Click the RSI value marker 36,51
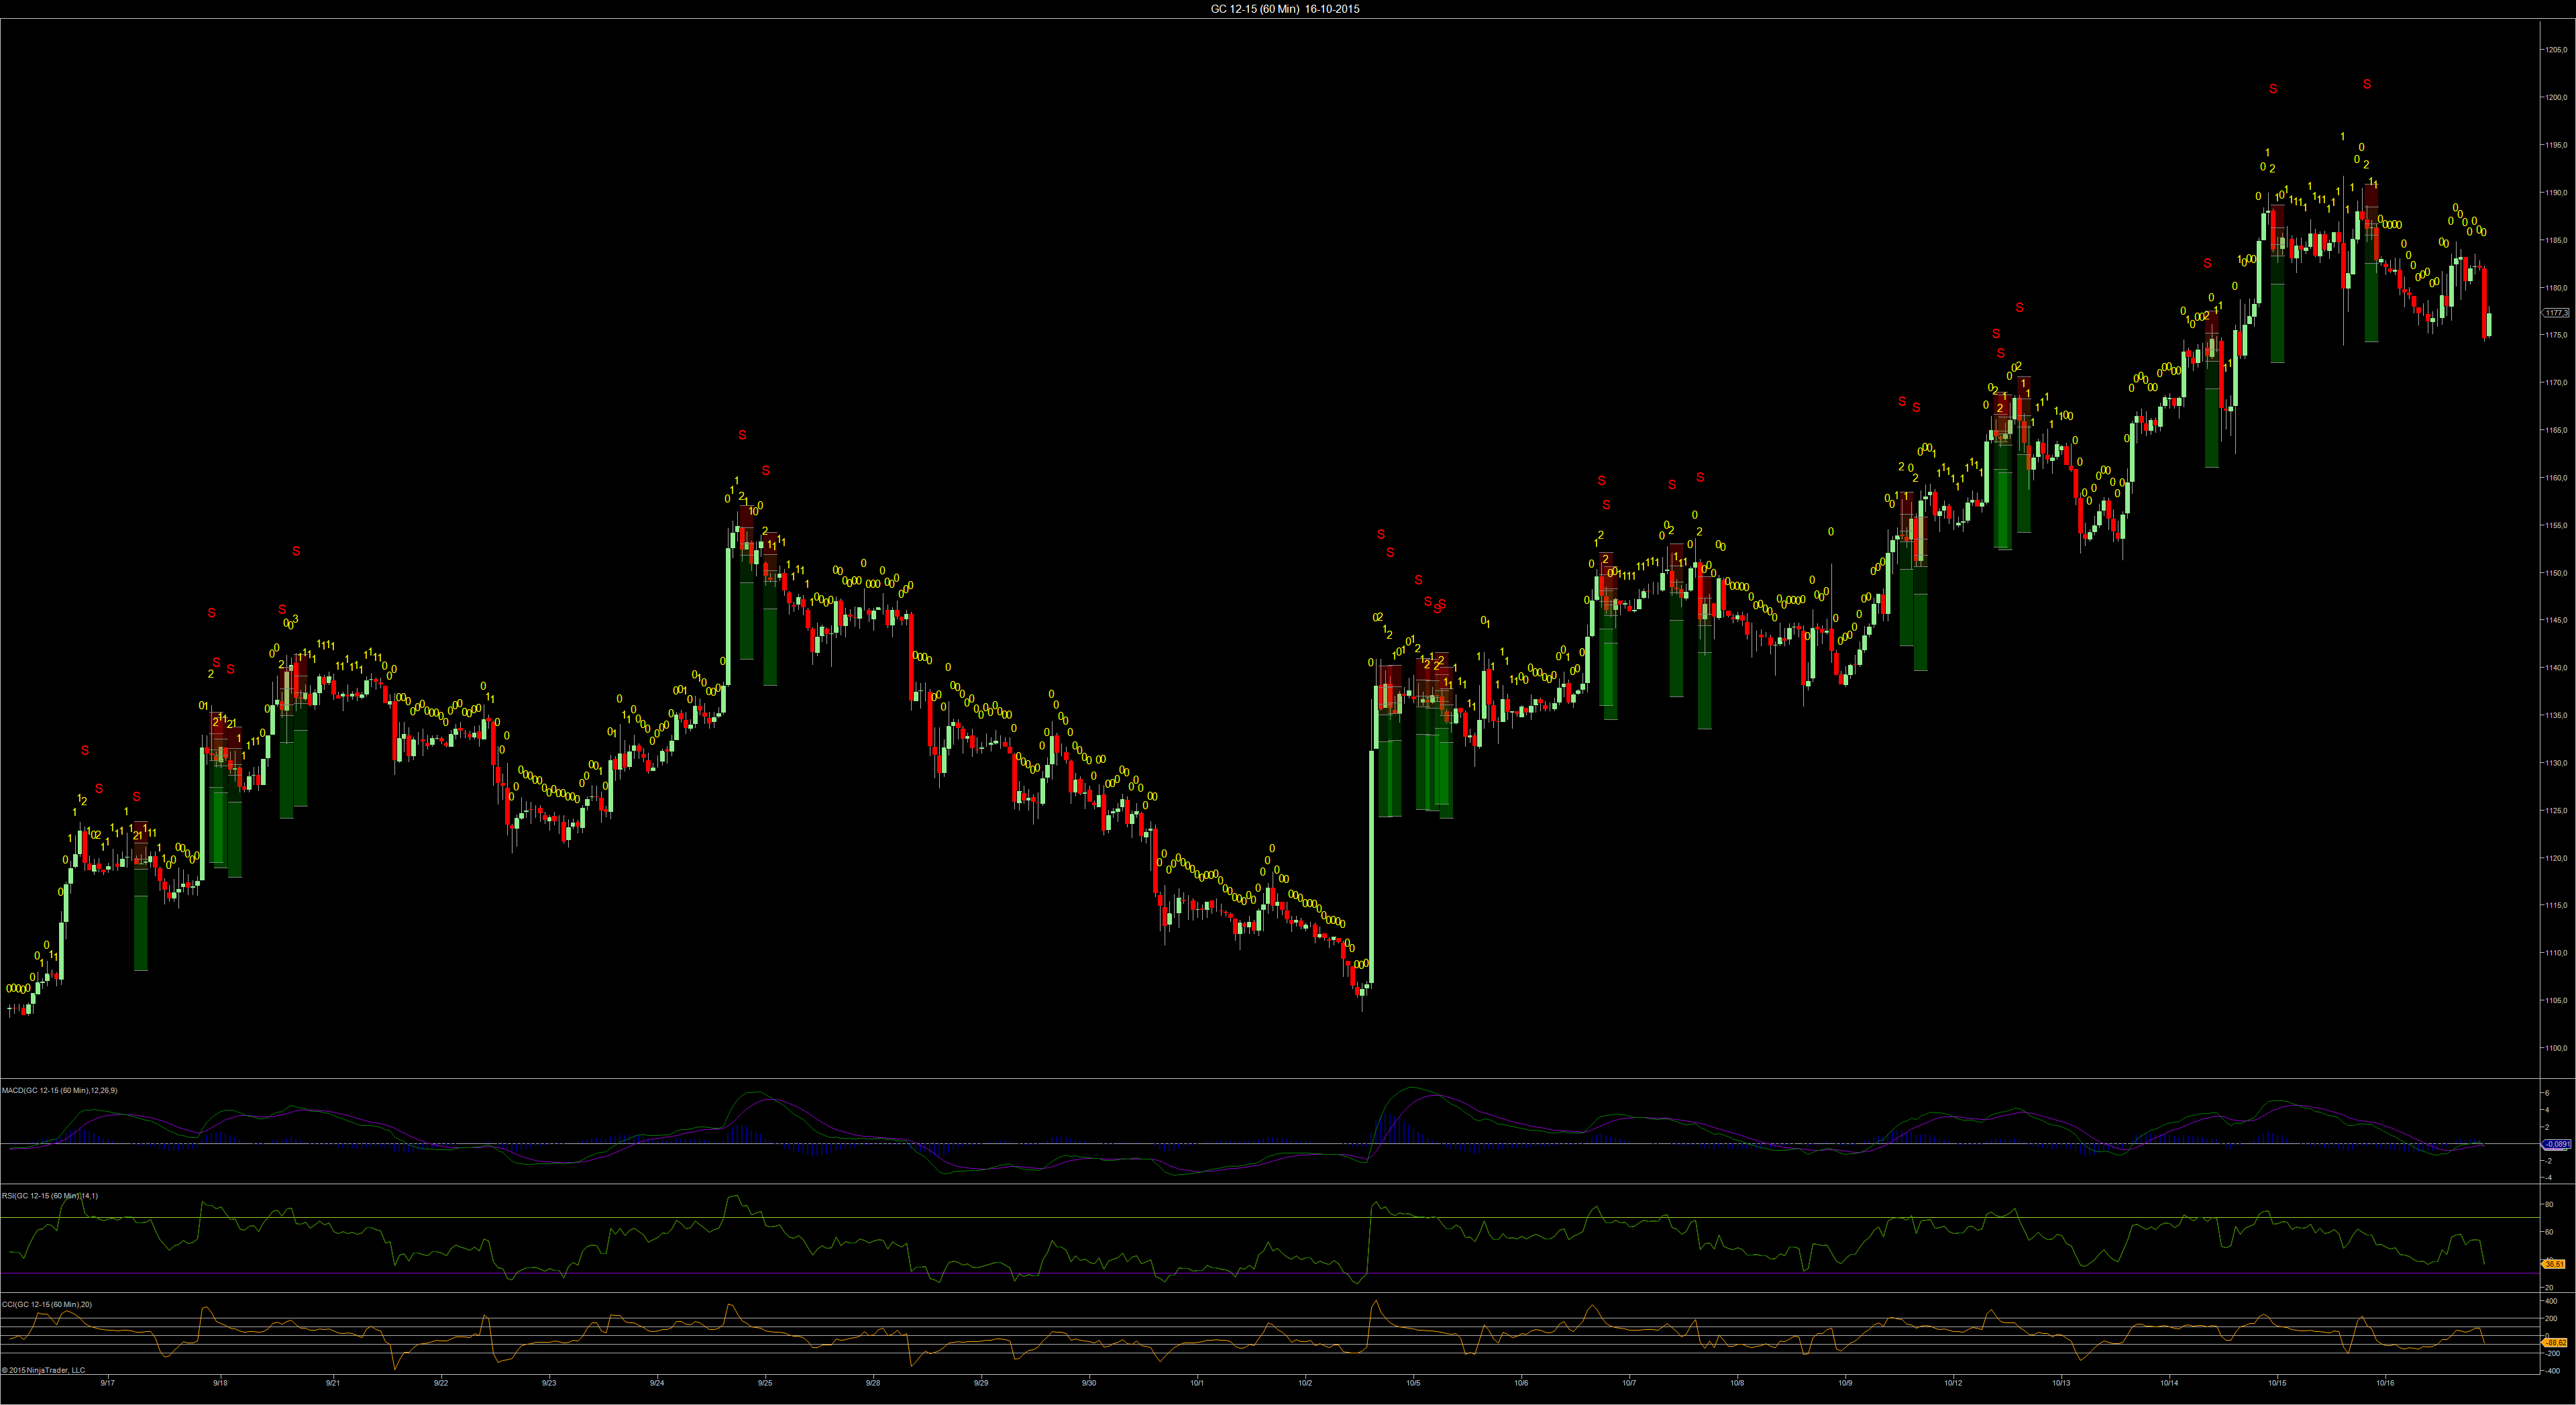 2554,1264
